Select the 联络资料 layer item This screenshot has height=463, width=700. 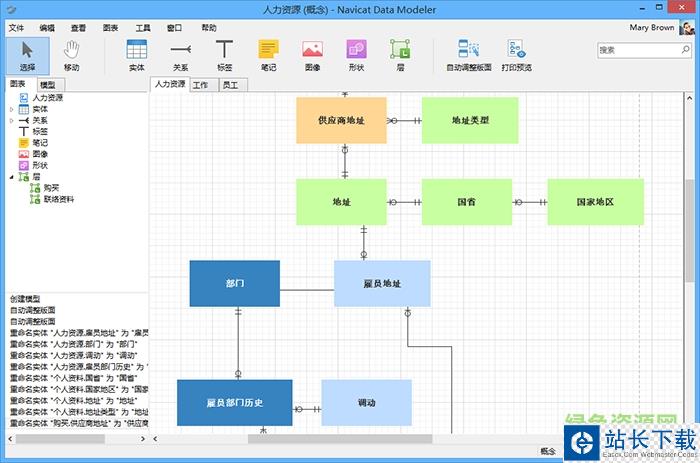point(58,199)
